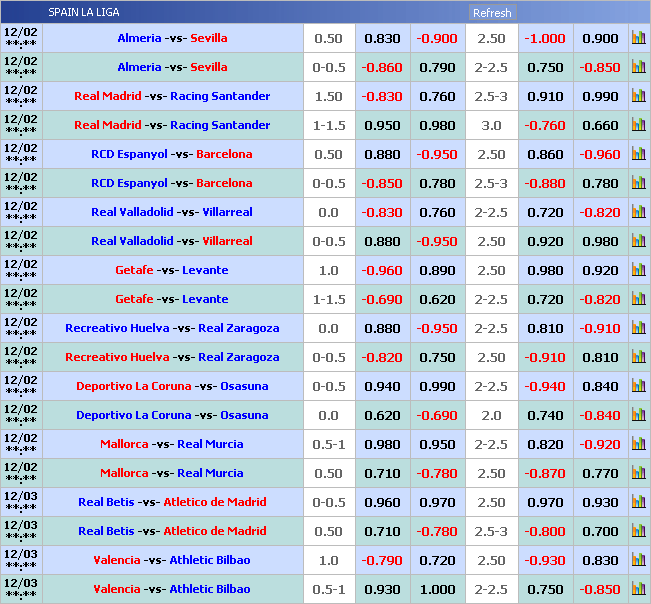View chart for Getafe-Levante 1-1.5 handicap row

click(x=638, y=299)
